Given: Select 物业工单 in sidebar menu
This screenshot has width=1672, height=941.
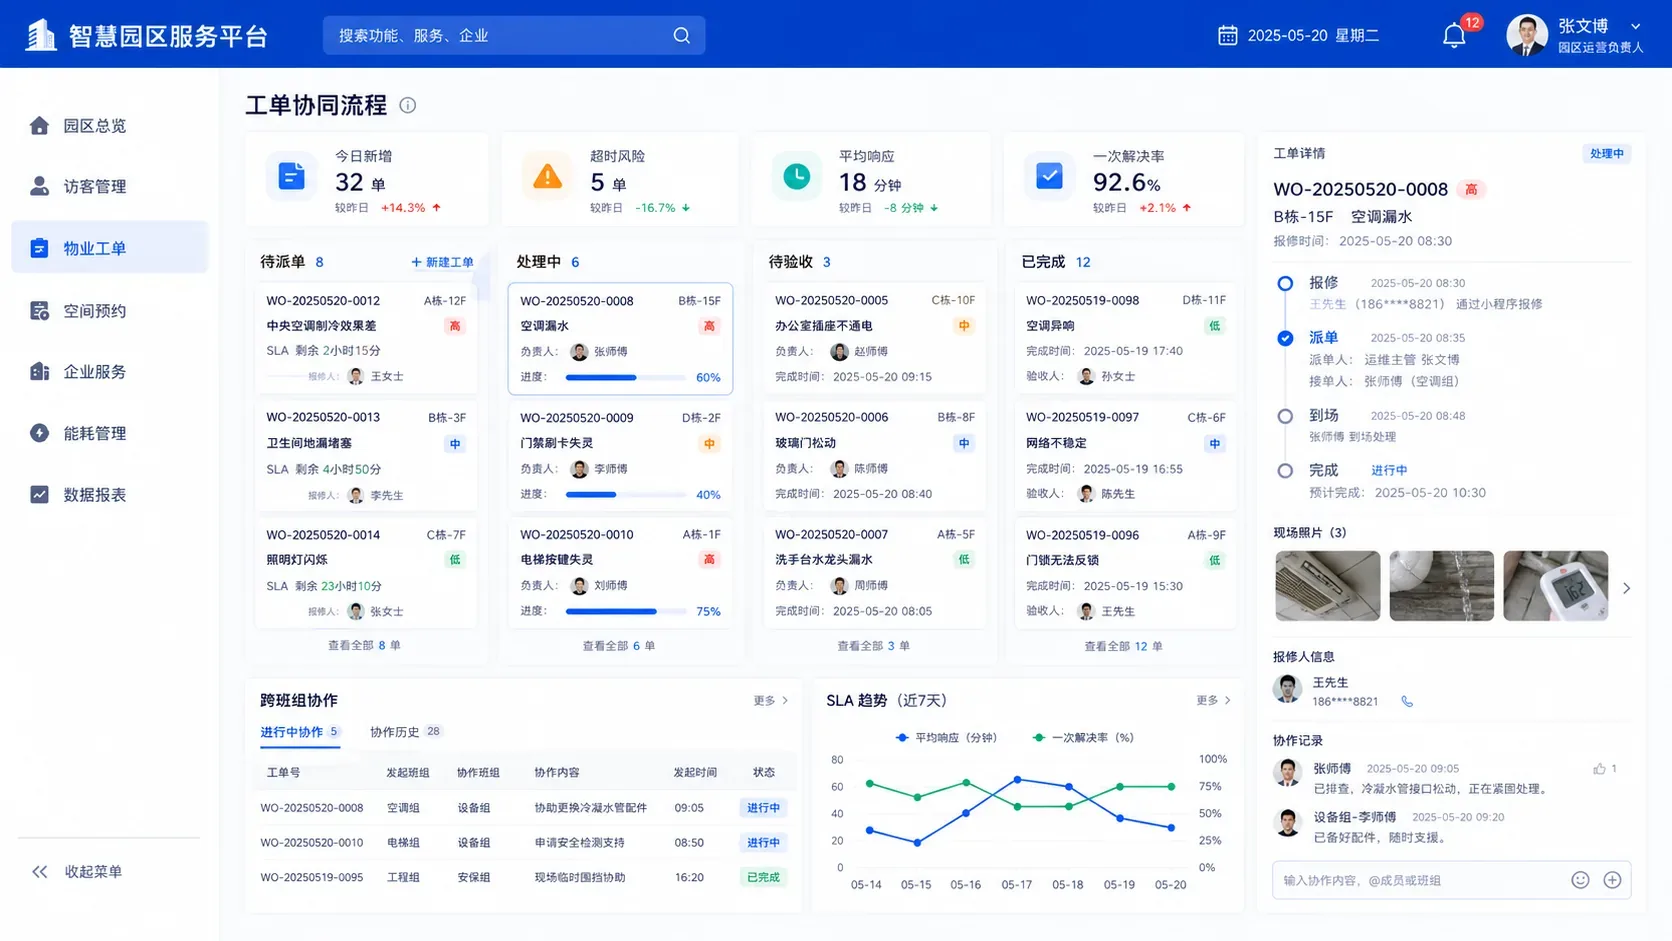Looking at the screenshot, I should coord(110,248).
